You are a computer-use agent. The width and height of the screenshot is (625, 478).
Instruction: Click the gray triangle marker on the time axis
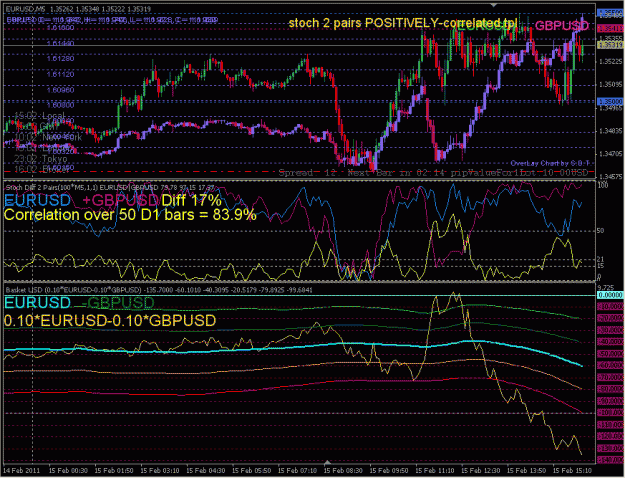(327, 462)
